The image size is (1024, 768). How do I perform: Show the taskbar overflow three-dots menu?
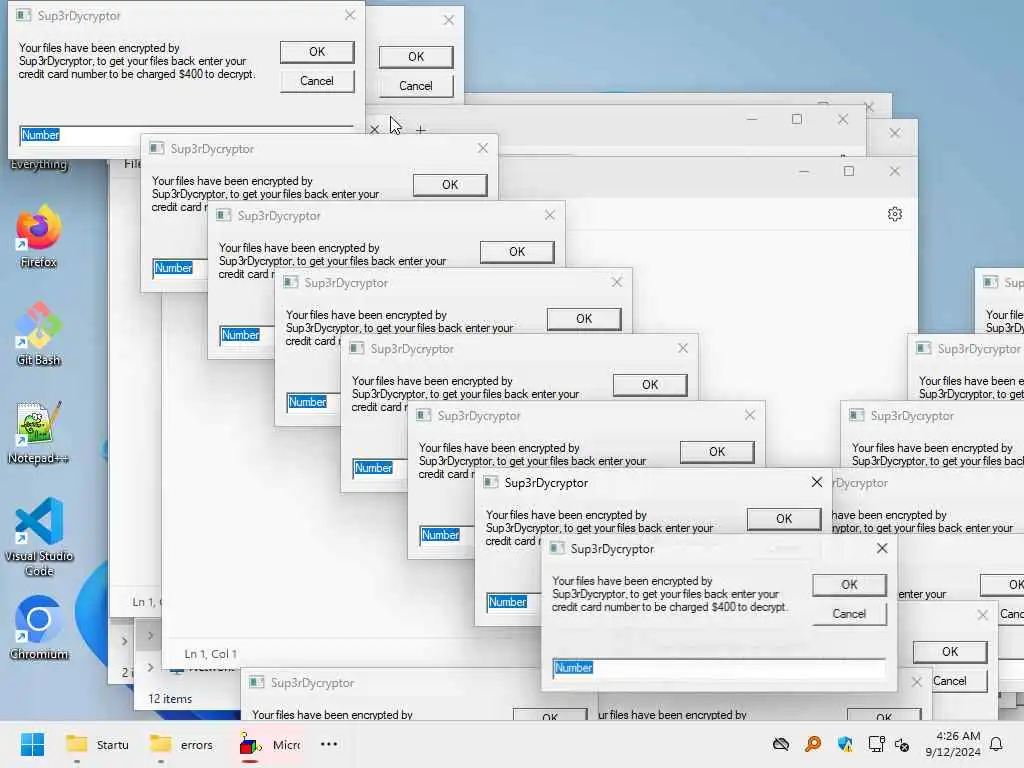(329, 744)
